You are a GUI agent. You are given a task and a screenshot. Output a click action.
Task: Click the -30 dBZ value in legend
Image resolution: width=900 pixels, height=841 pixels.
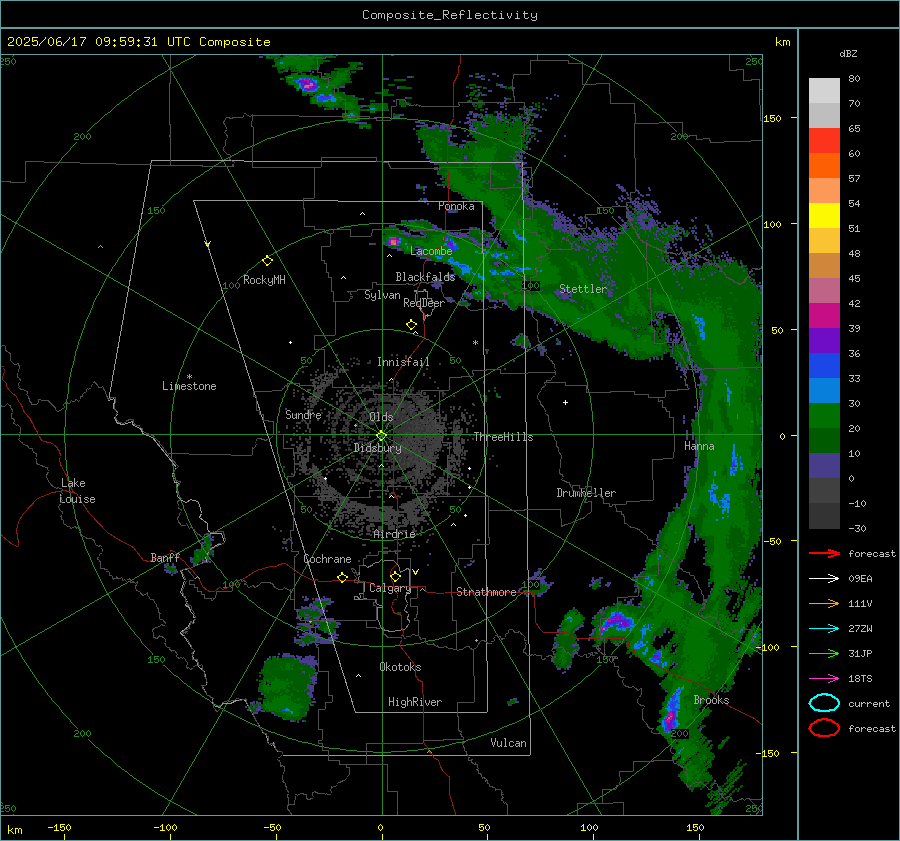tap(857, 528)
